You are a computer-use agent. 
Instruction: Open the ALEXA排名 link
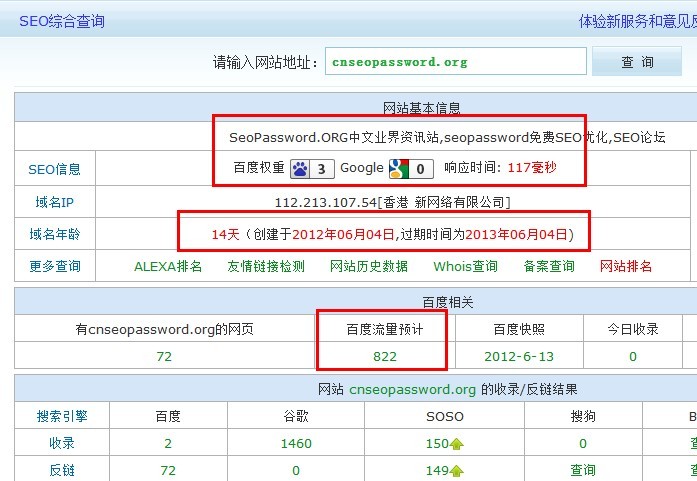pyautogui.click(x=168, y=266)
